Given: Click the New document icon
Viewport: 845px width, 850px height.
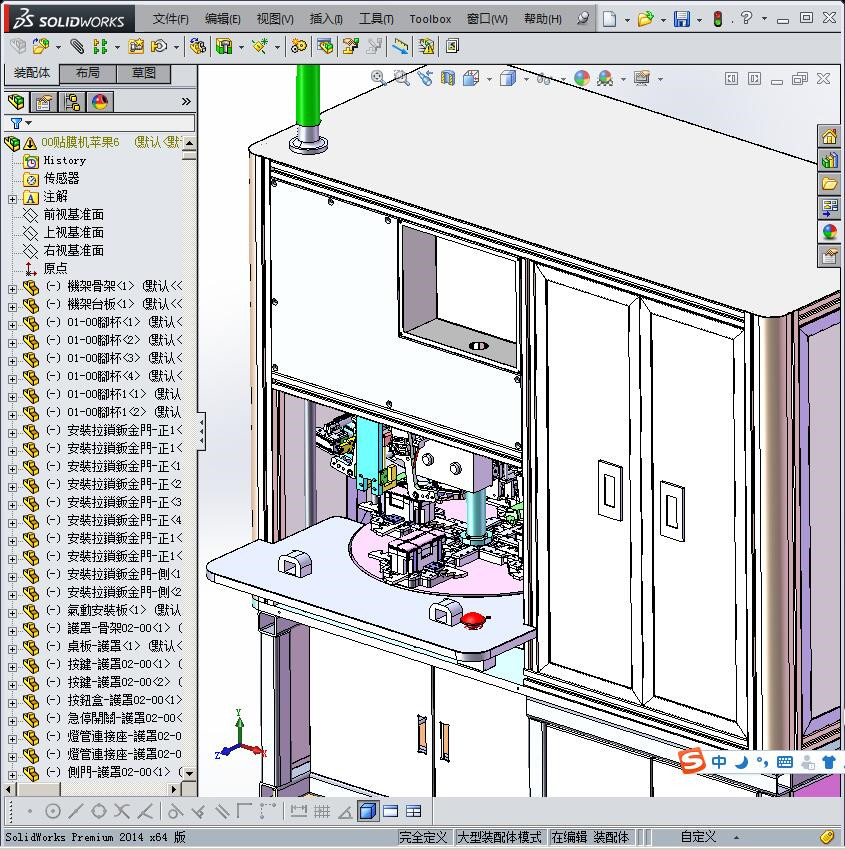Looking at the screenshot, I should [610, 19].
